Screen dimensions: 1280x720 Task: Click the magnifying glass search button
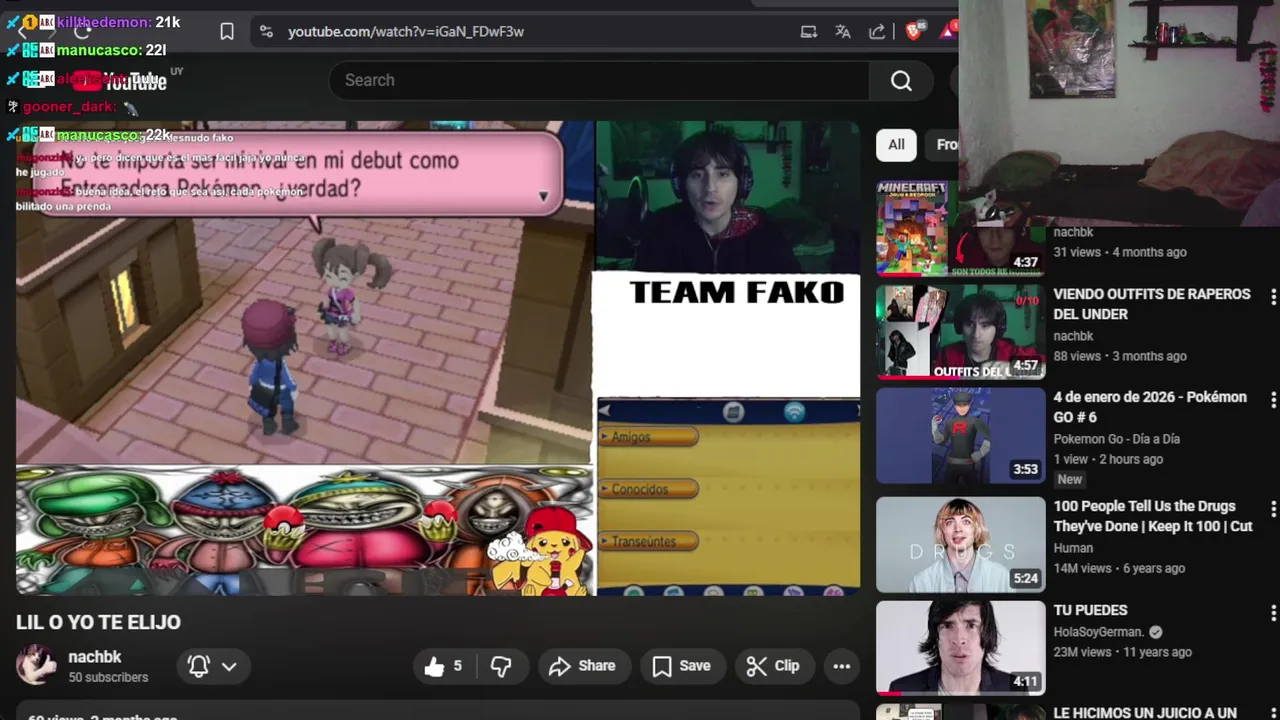(x=901, y=81)
